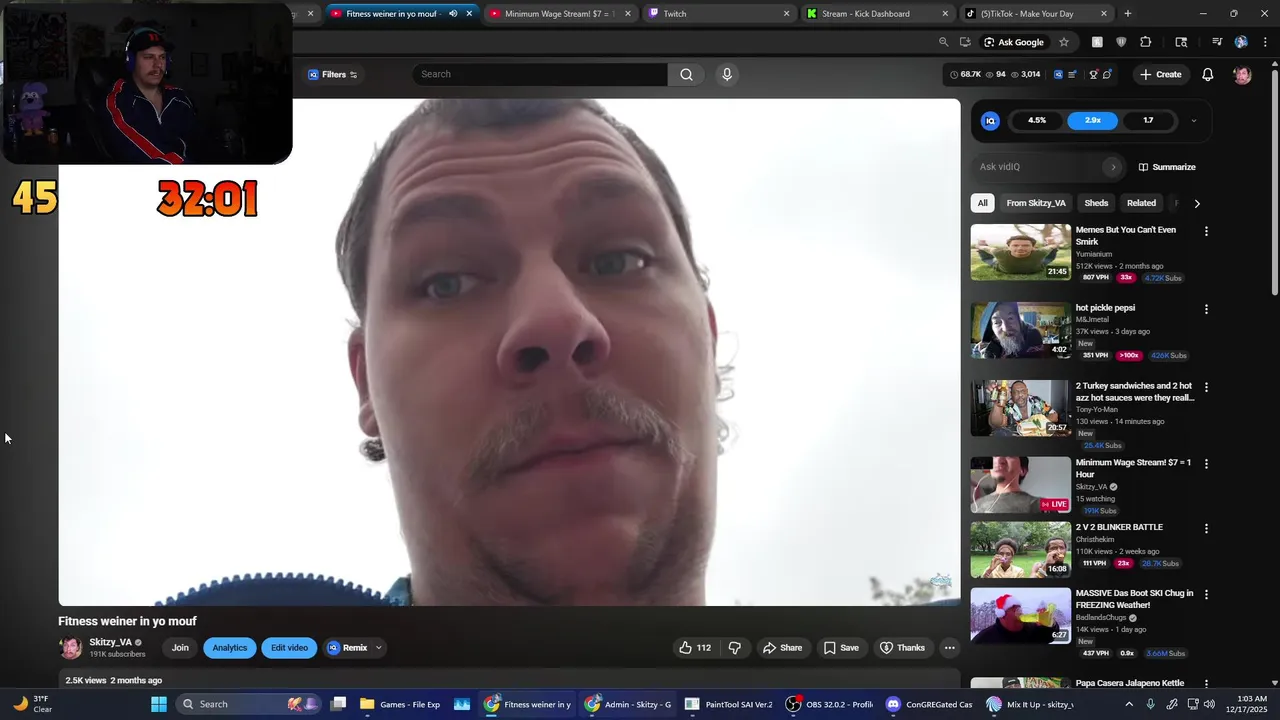Click the Join channel button

pyautogui.click(x=180, y=648)
